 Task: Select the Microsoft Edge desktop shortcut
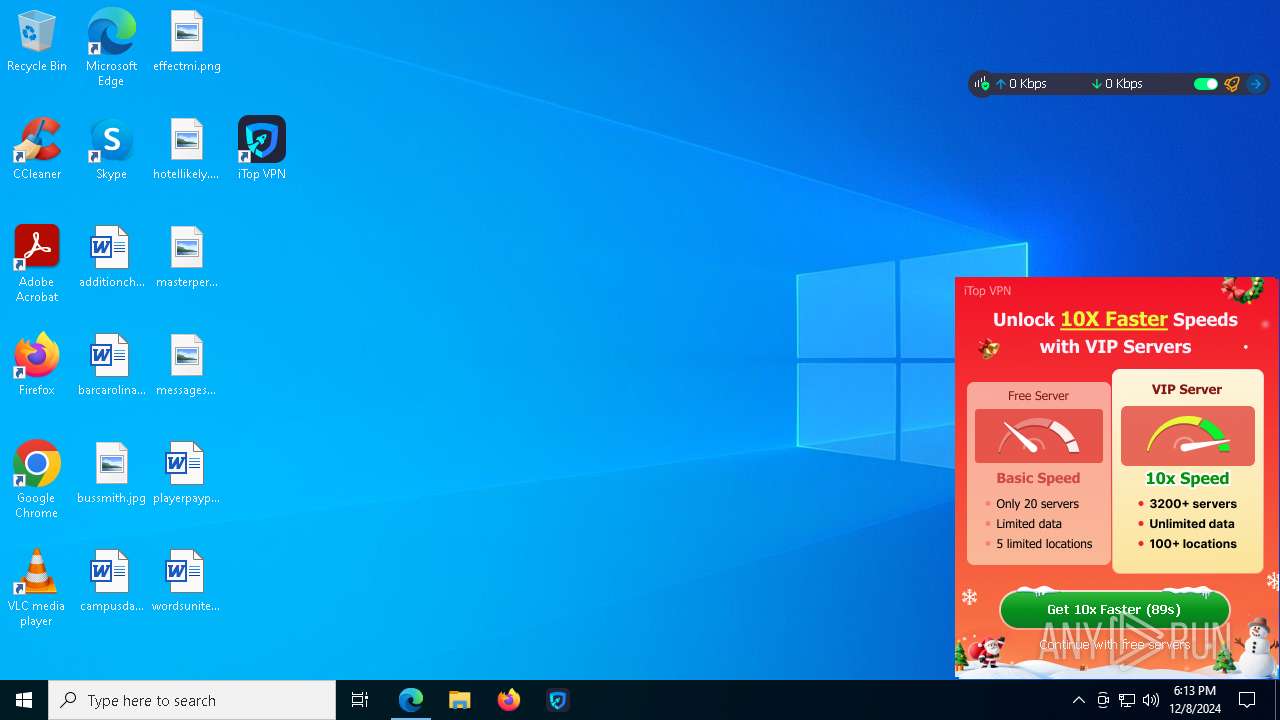click(x=111, y=47)
